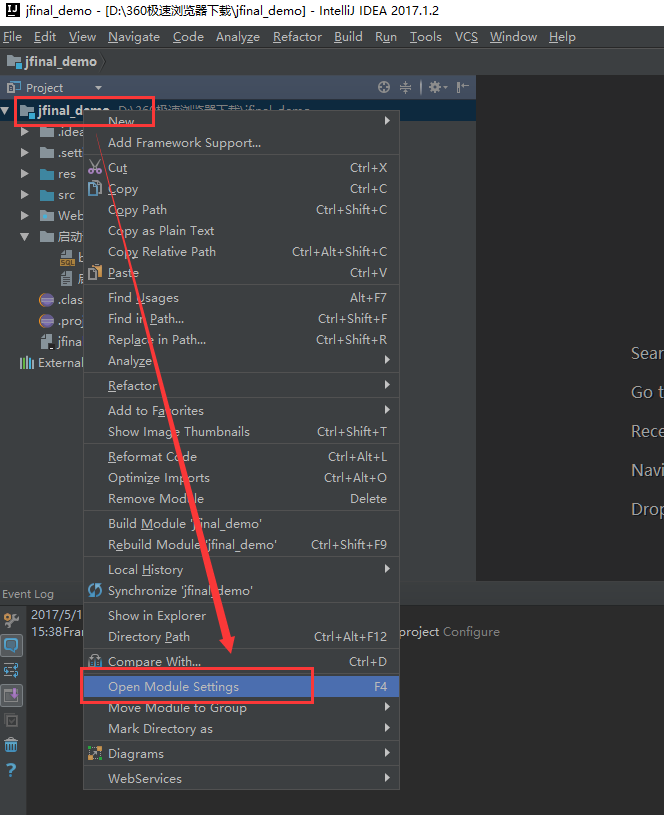Click the mark all as read icon
The width and height of the screenshot is (664, 815).
pos(11,720)
